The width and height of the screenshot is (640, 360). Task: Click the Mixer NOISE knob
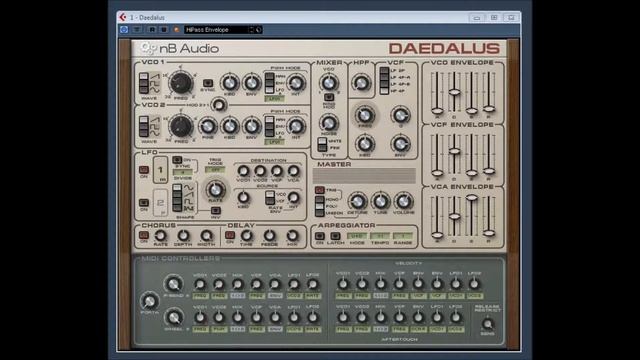tap(329, 122)
